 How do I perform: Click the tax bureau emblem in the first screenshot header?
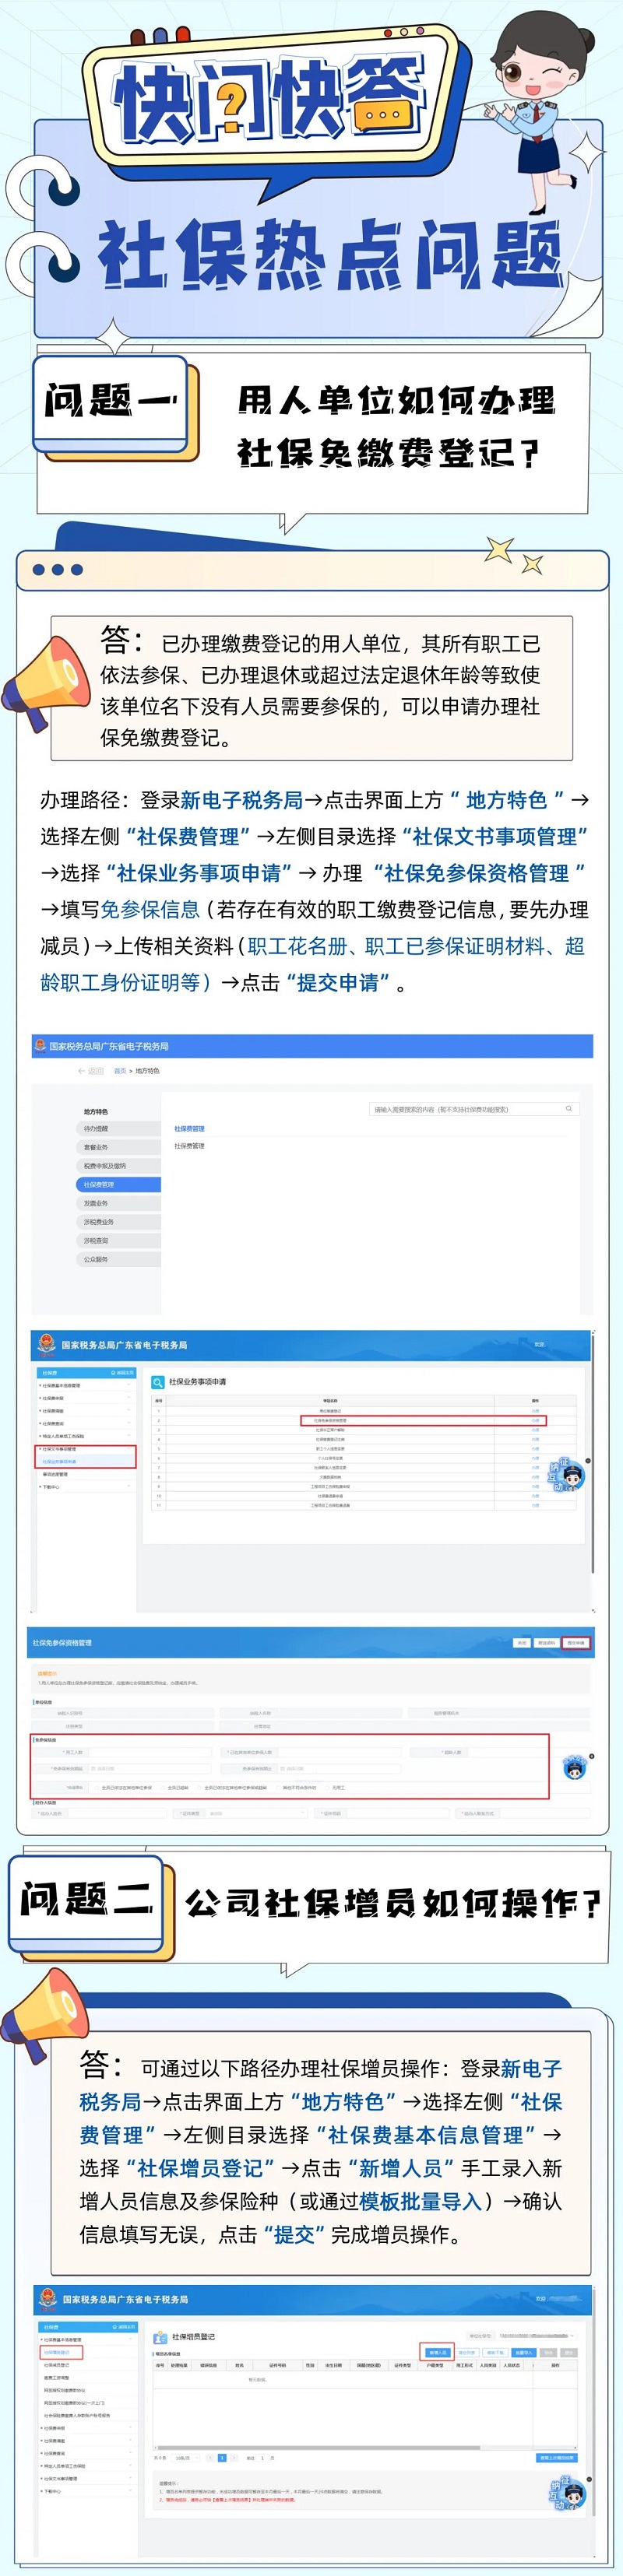coord(40,1046)
